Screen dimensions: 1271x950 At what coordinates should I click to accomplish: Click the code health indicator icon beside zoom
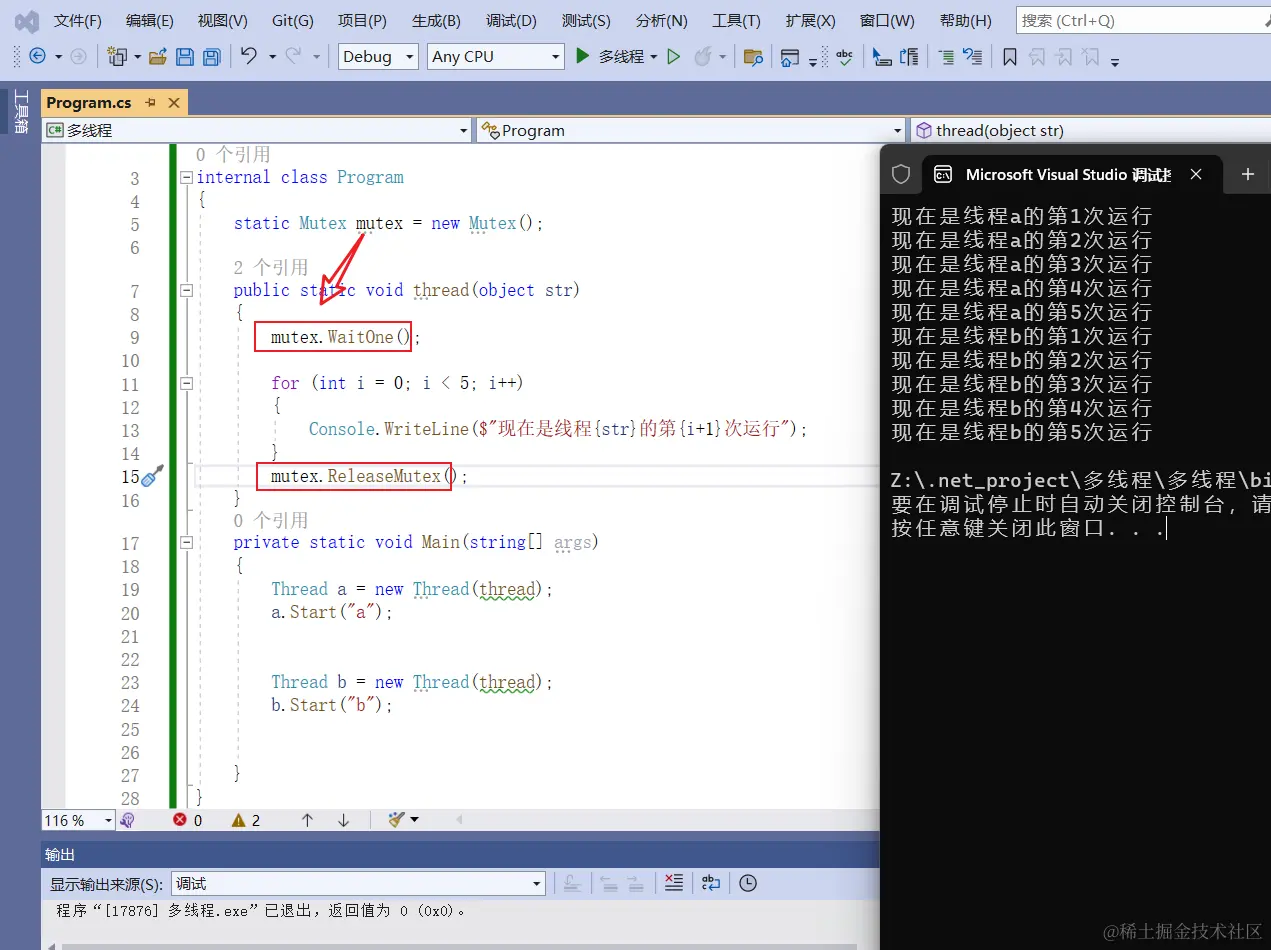127,820
